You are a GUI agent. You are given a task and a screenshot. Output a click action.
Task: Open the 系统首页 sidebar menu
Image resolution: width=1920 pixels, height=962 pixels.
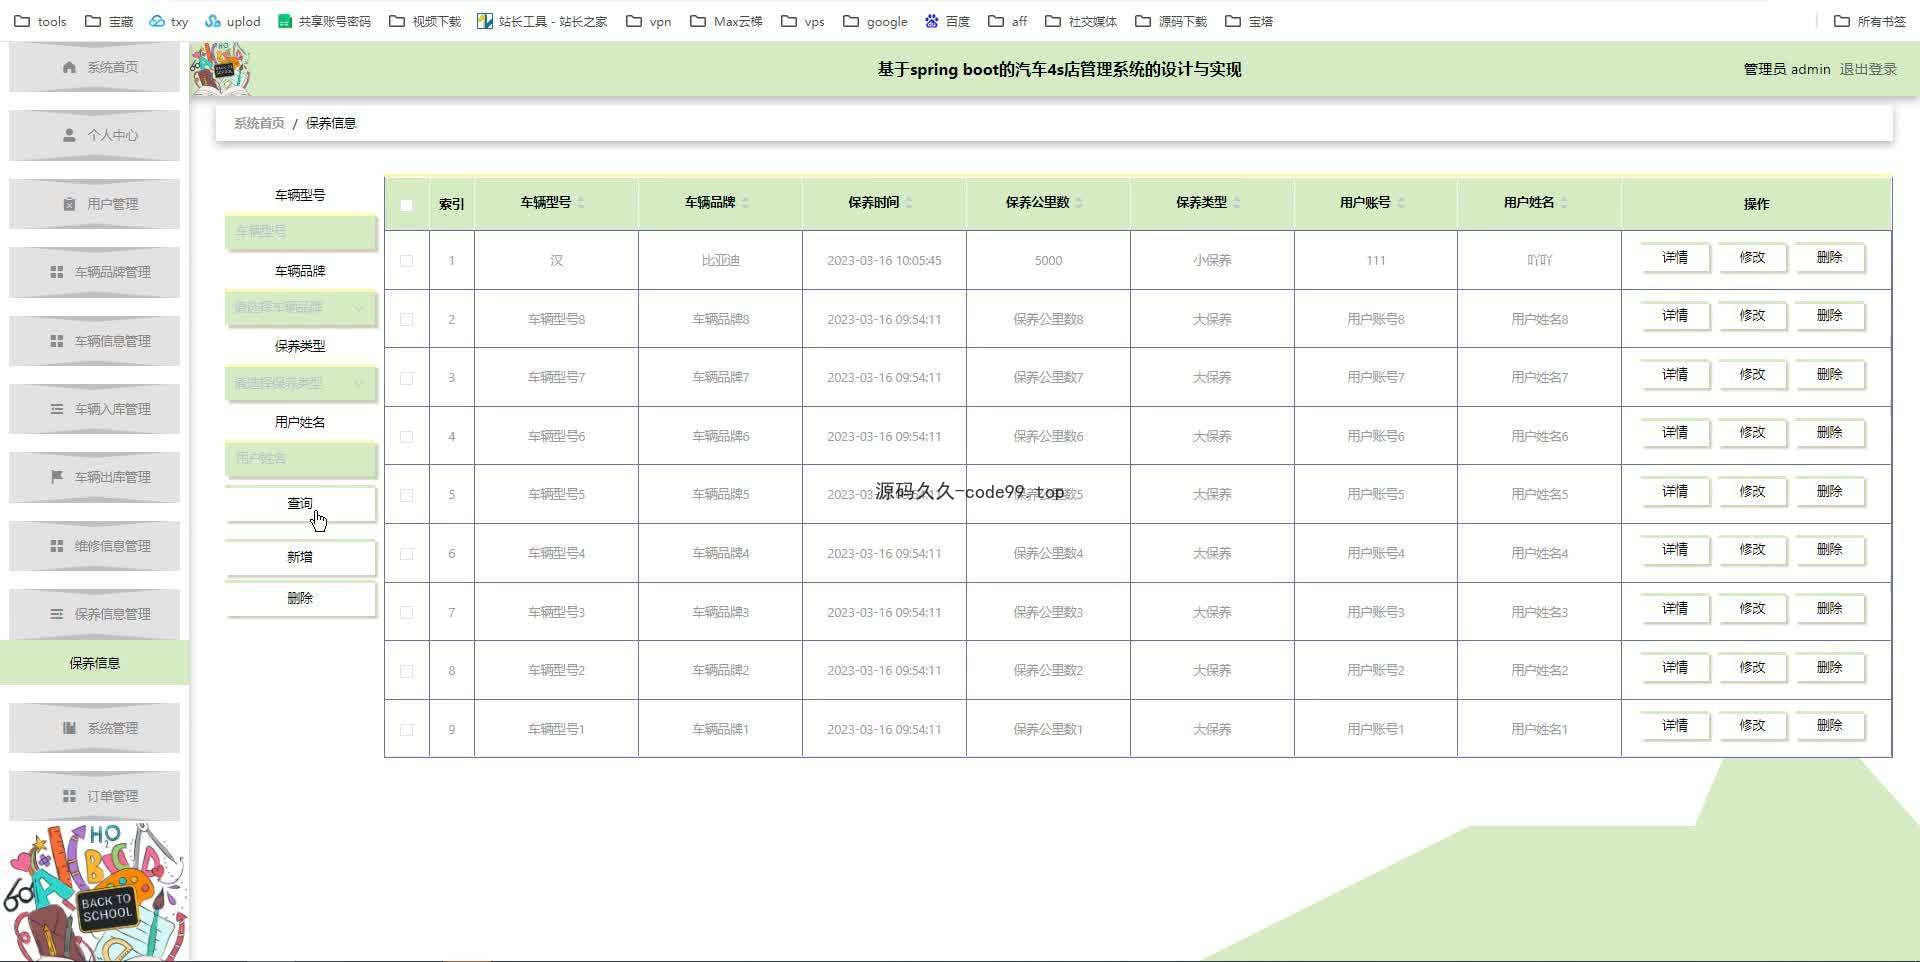pos(94,67)
